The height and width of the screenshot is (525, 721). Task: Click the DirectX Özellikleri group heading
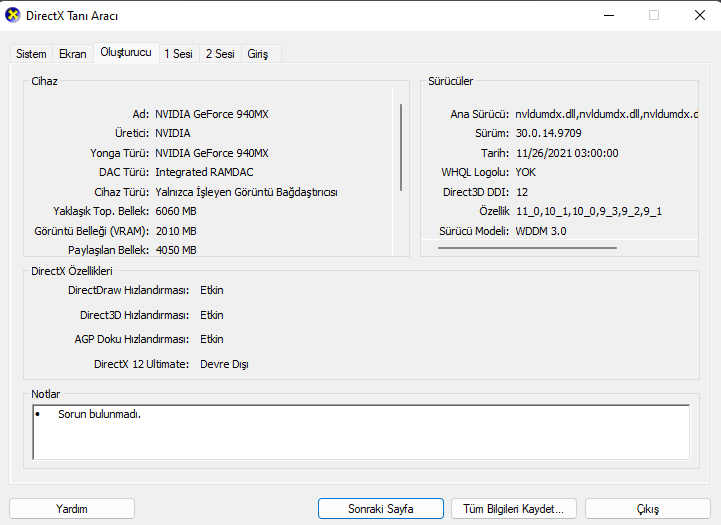click(x=72, y=271)
